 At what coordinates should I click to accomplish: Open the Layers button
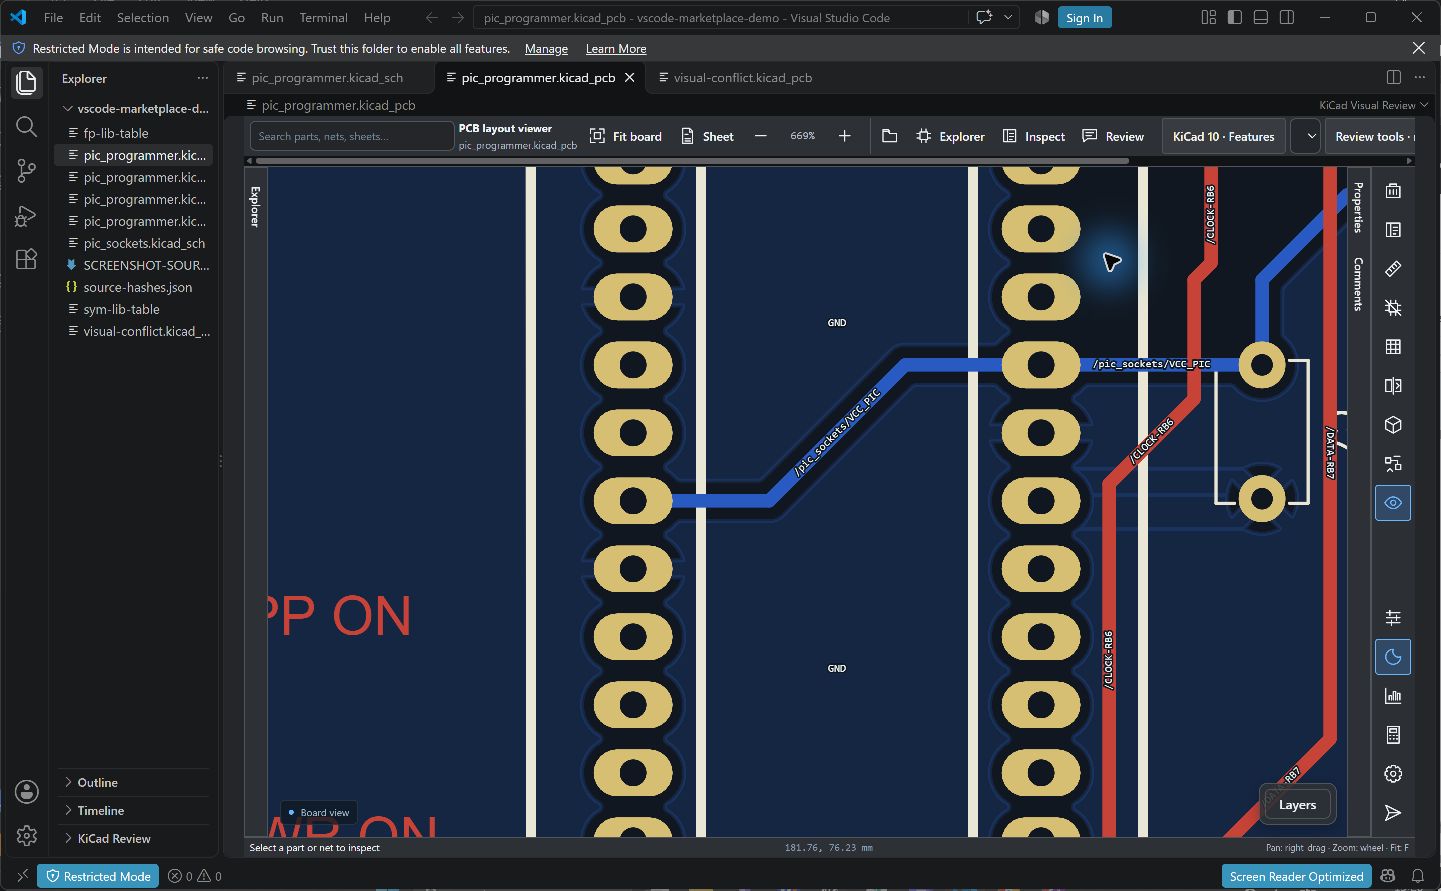pos(1297,805)
